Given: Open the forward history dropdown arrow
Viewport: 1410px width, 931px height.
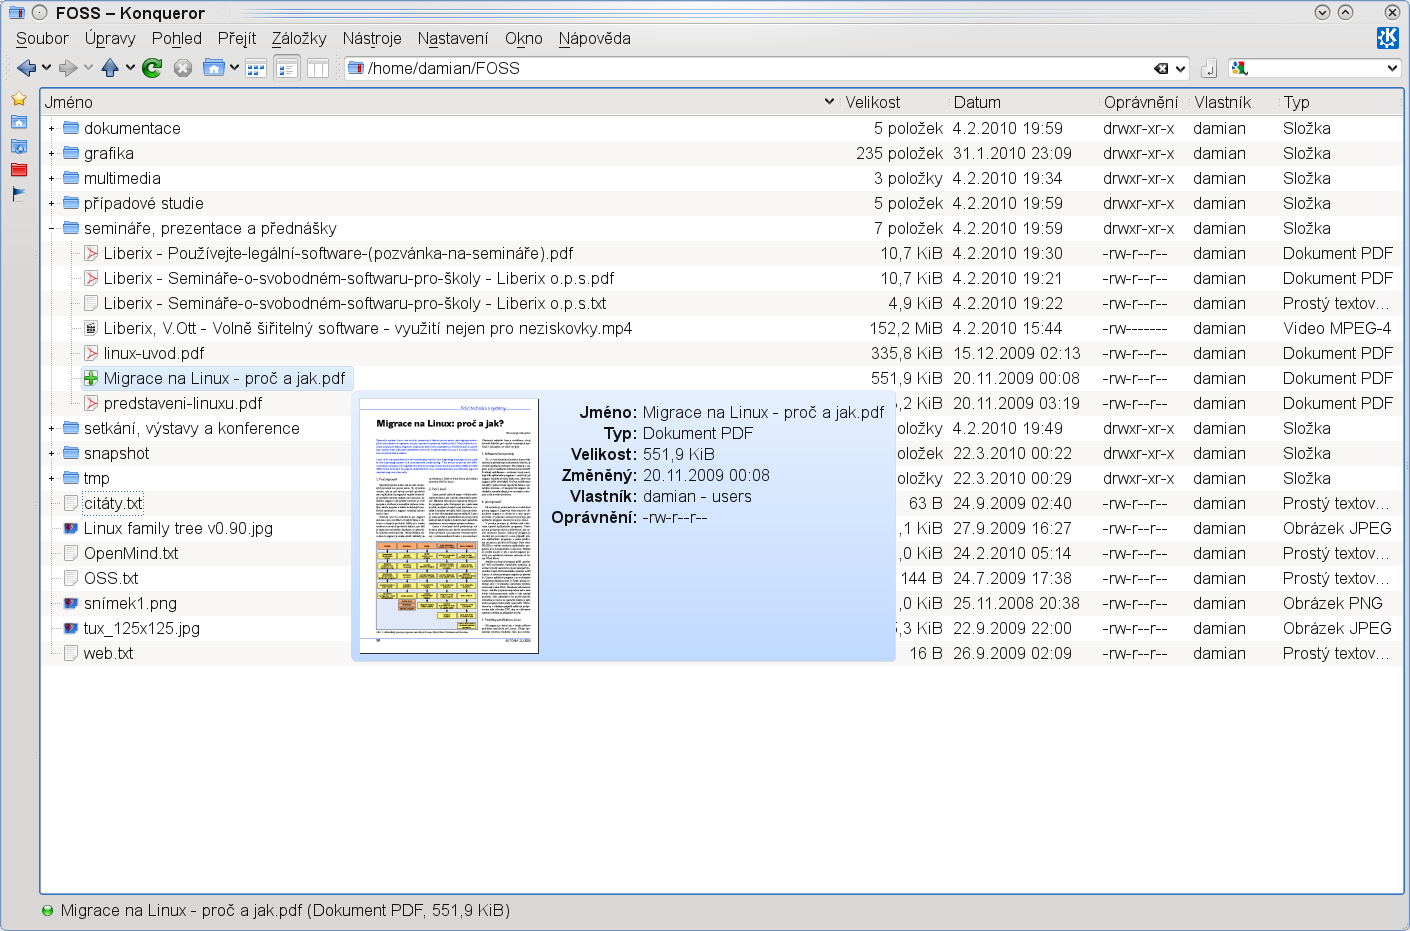Looking at the screenshot, I should pos(88,68).
